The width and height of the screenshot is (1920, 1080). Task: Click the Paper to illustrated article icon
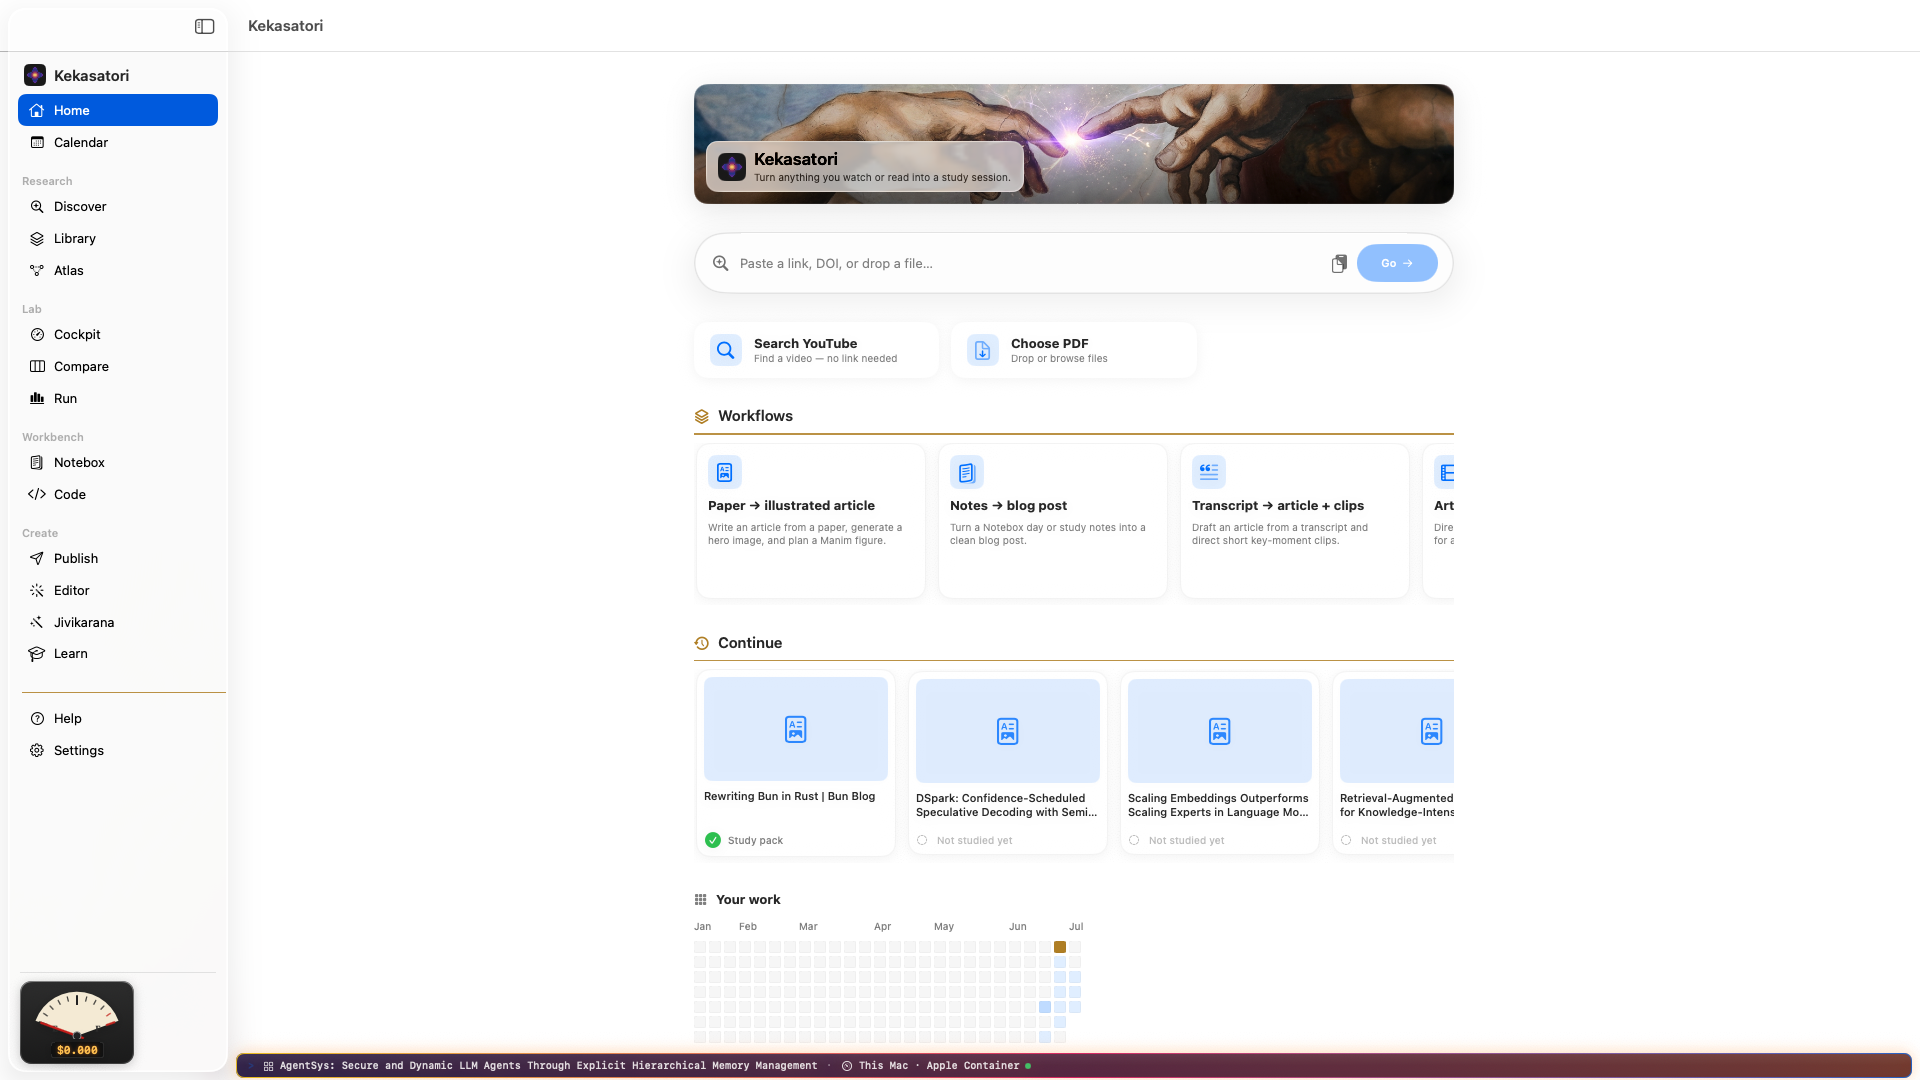click(725, 472)
